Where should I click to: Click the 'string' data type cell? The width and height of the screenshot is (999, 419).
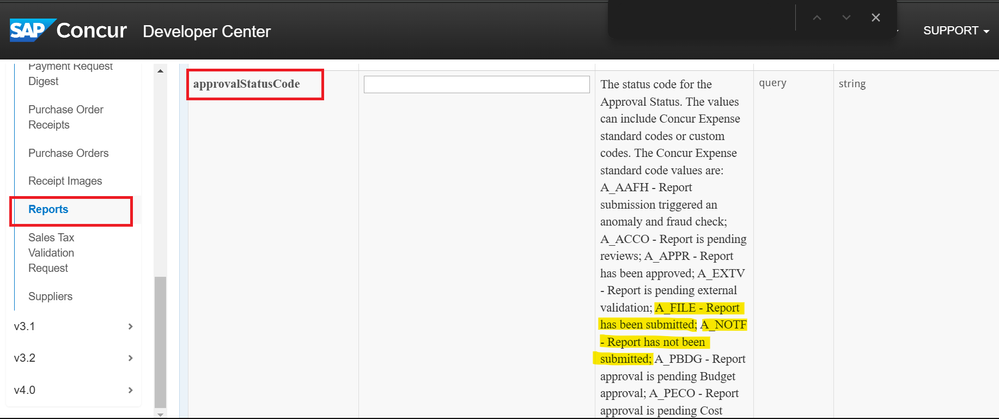click(x=852, y=83)
